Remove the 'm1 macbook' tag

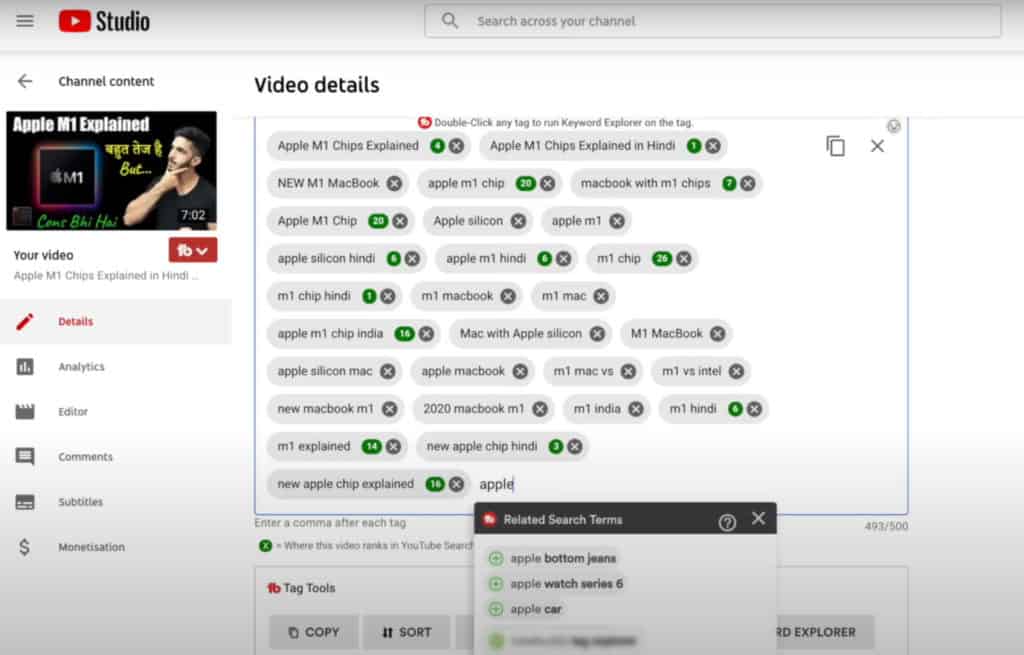(x=507, y=296)
